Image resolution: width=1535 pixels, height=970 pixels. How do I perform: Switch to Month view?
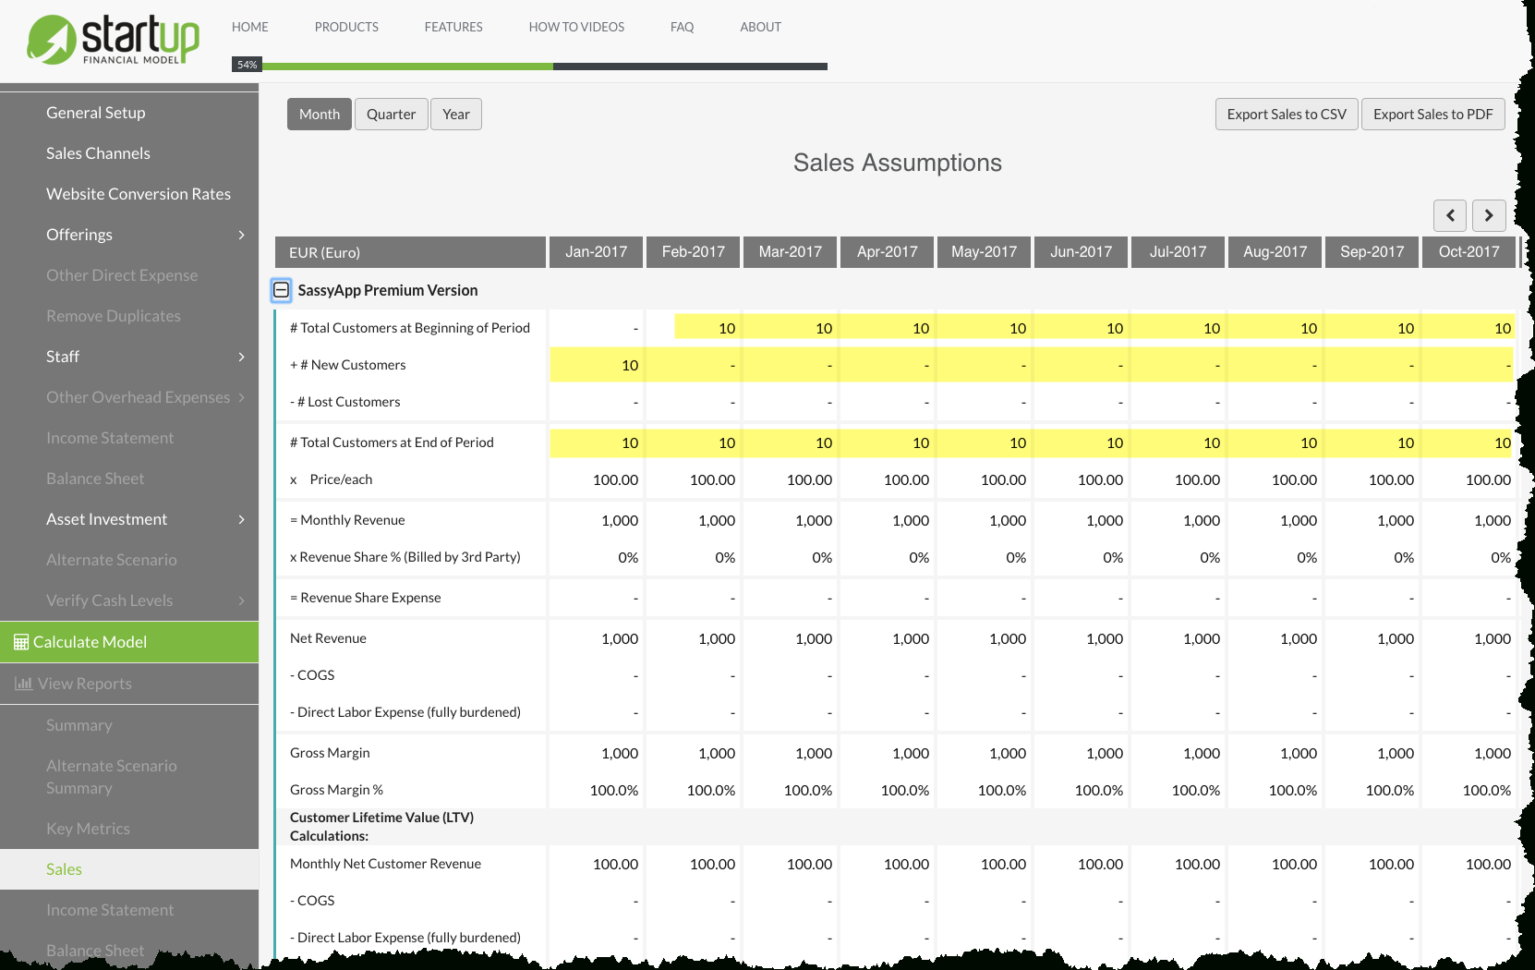(319, 114)
